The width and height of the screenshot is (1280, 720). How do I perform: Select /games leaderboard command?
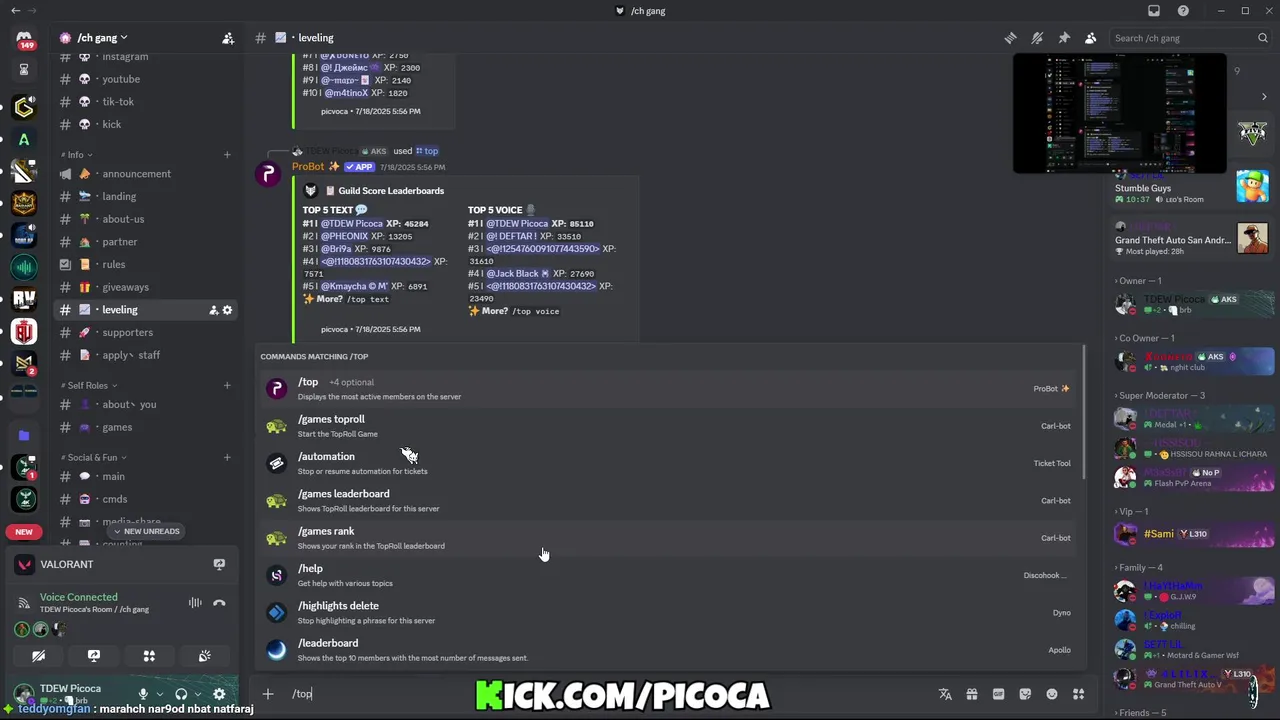pos(670,500)
